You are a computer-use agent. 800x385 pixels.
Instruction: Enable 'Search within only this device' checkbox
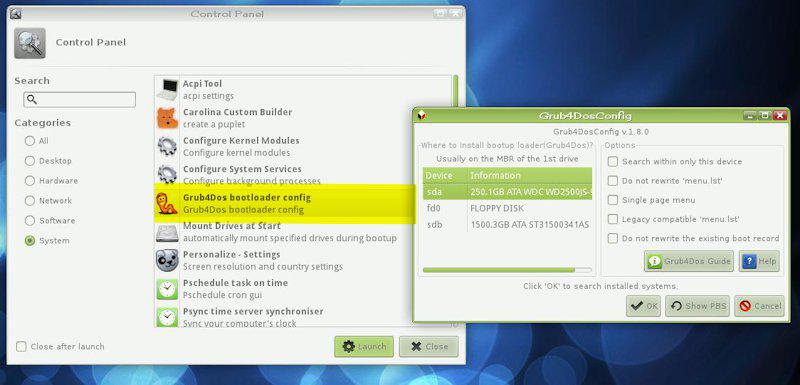point(613,162)
